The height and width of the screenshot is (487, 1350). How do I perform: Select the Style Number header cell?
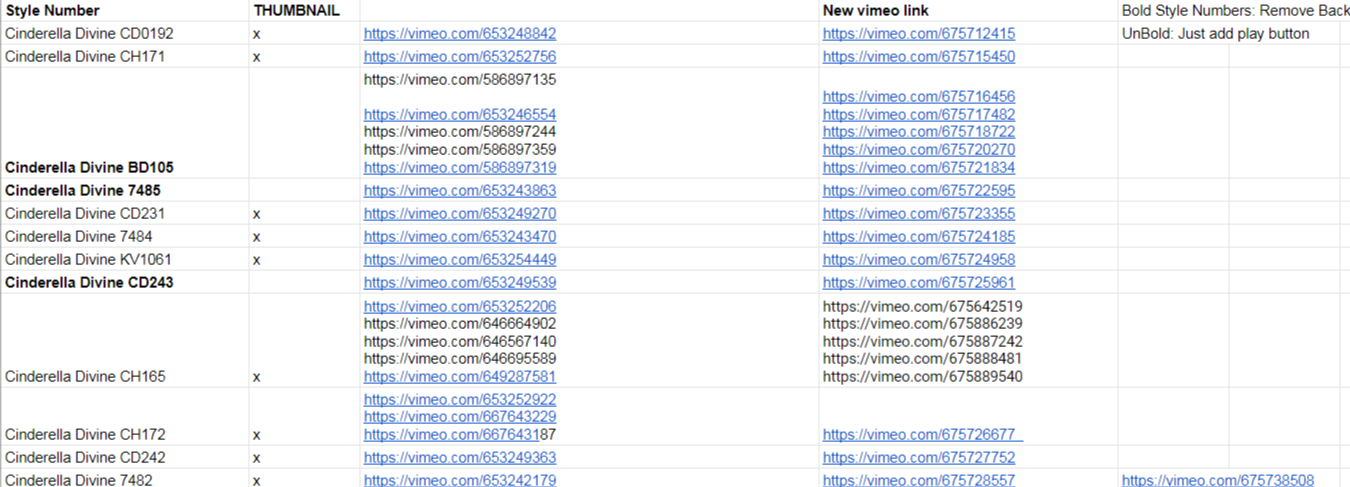(x=125, y=11)
